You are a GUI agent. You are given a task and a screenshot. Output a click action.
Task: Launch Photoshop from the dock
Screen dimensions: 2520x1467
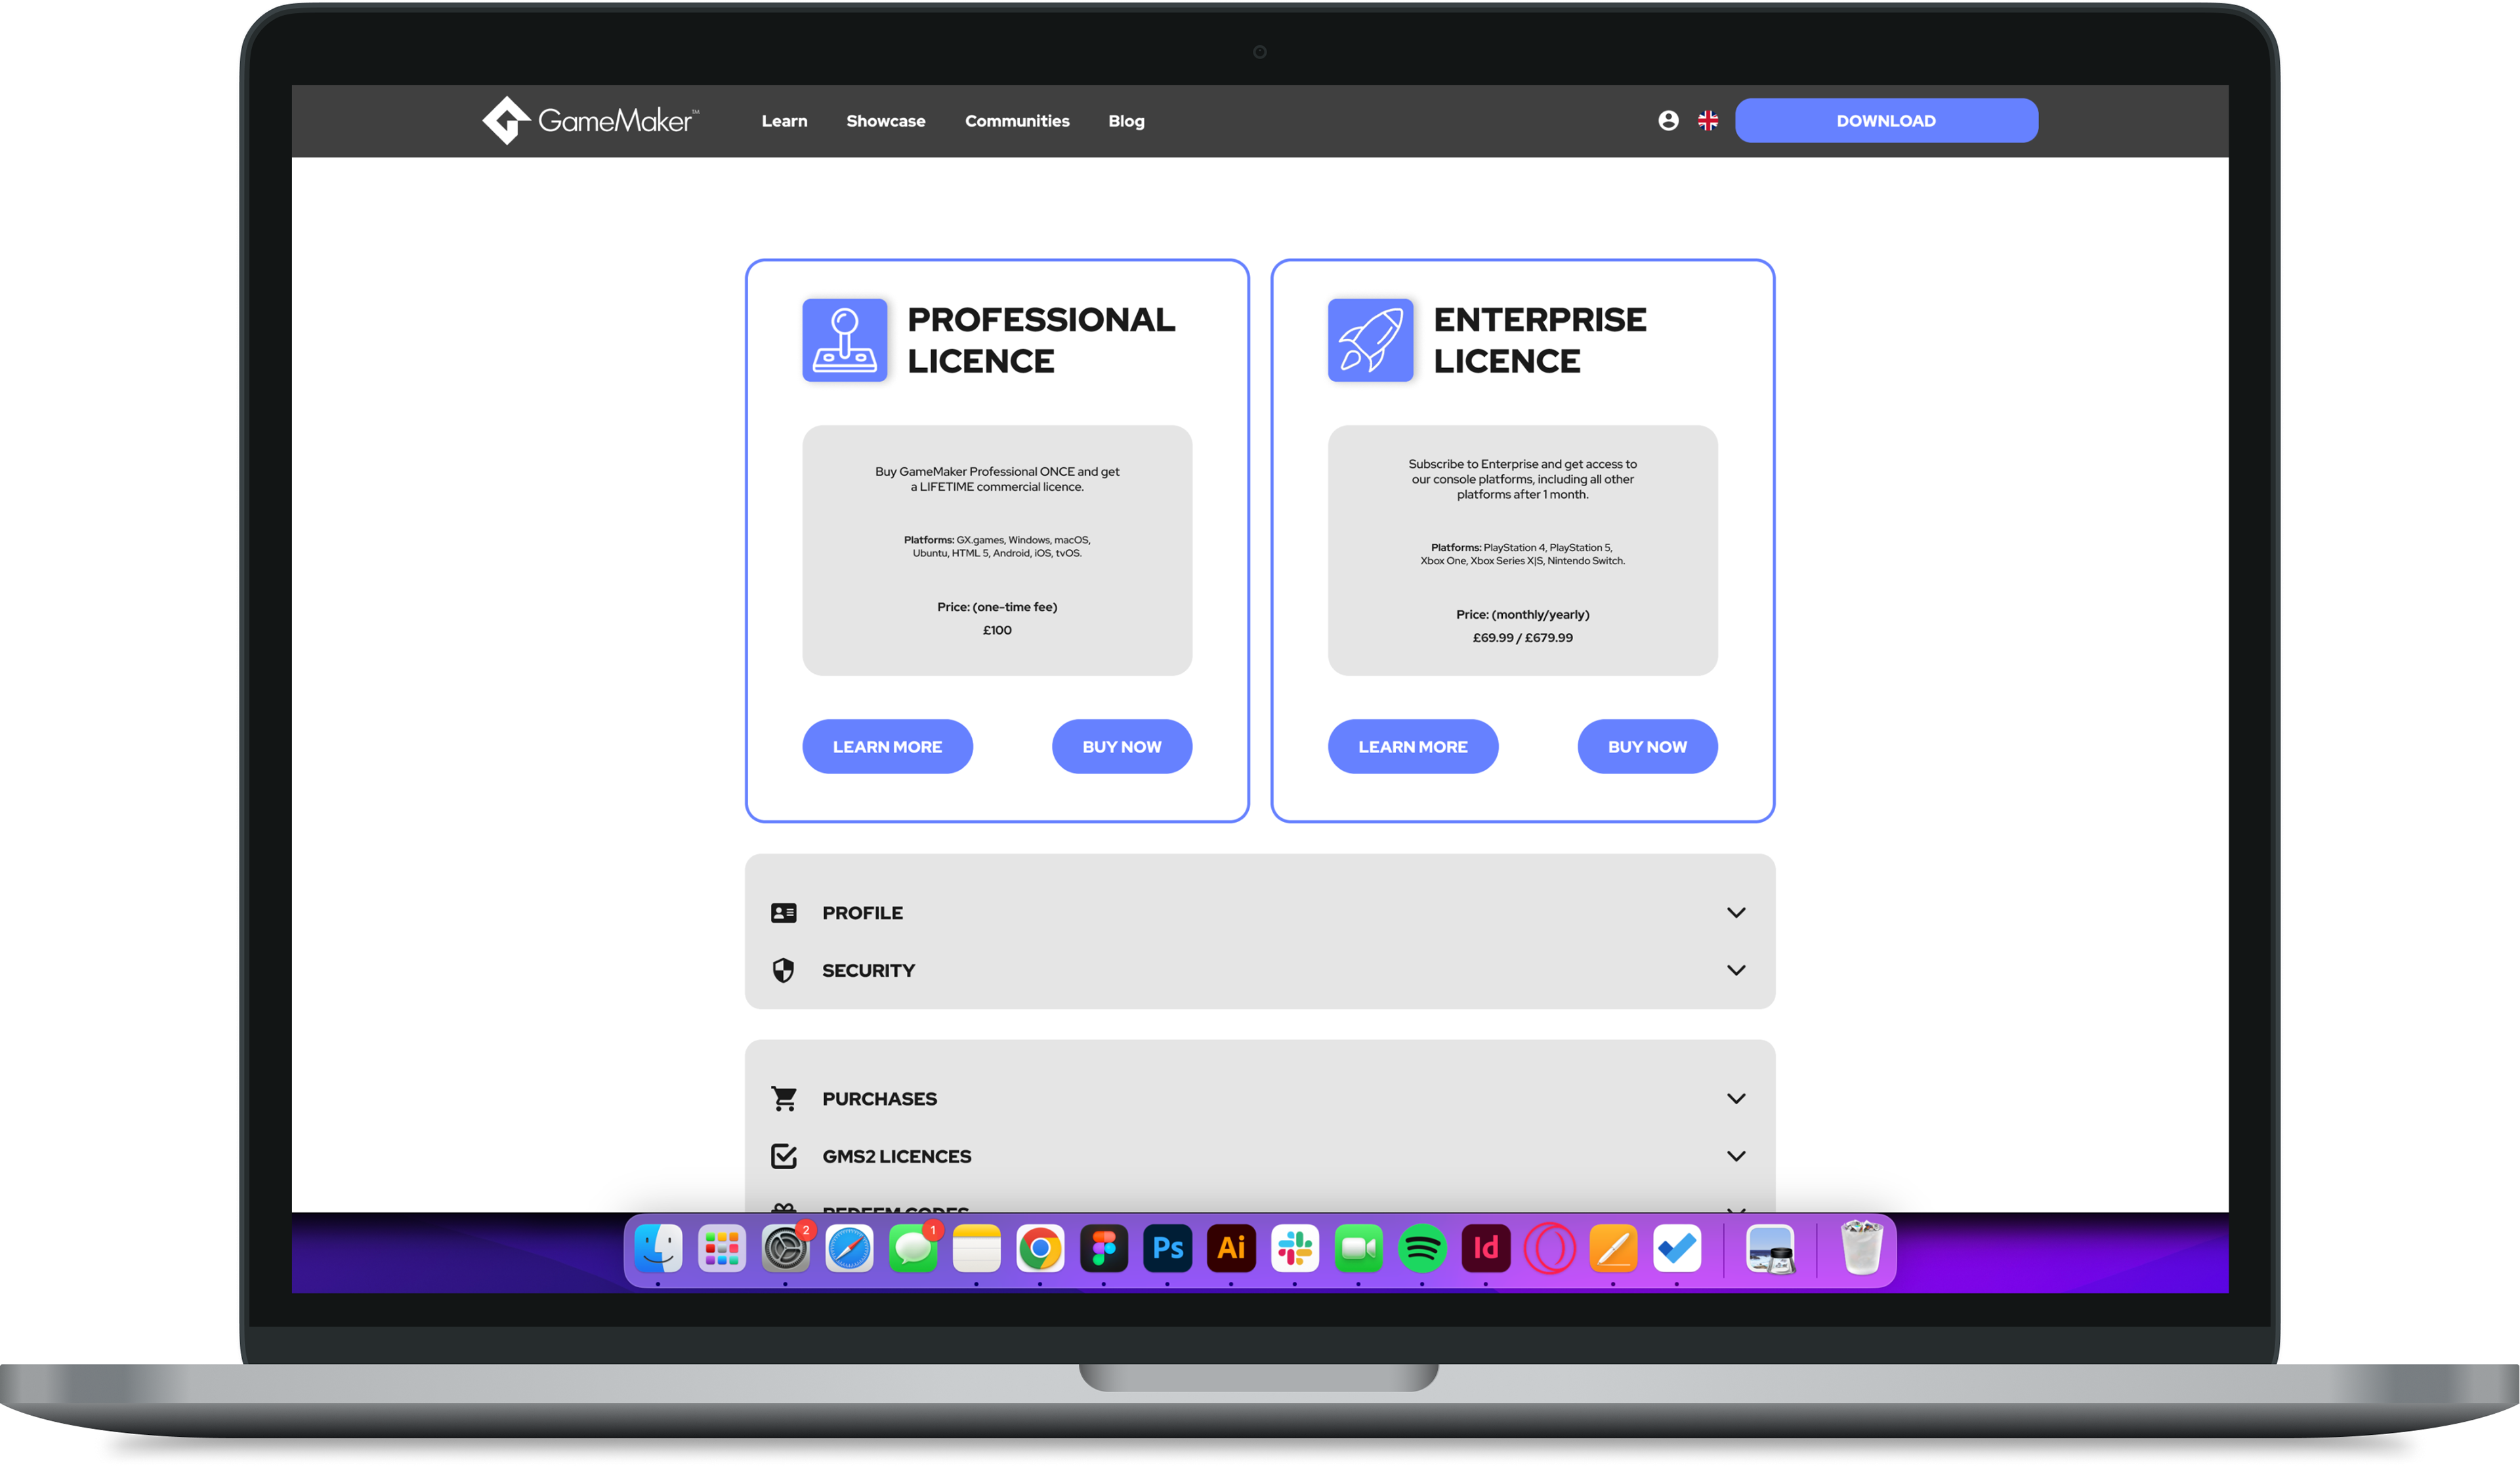coord(1167,1249)
